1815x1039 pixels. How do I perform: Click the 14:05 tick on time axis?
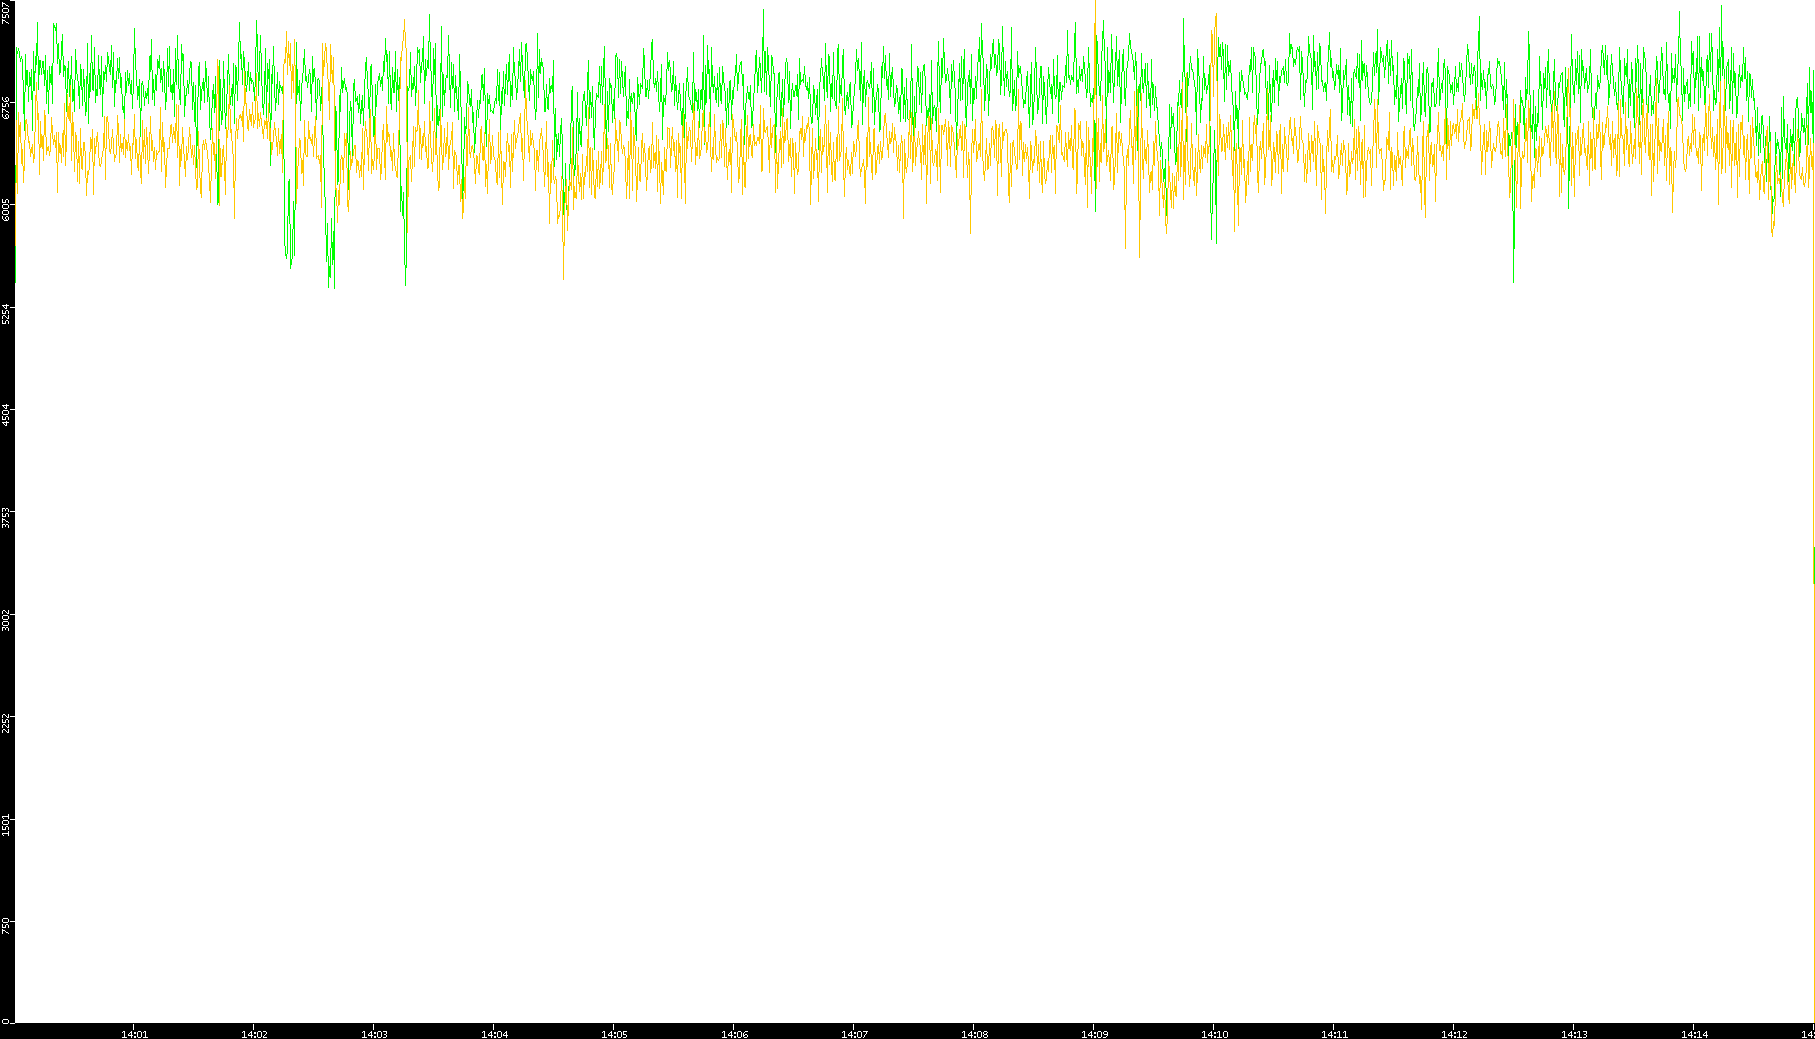point(614,1034)
